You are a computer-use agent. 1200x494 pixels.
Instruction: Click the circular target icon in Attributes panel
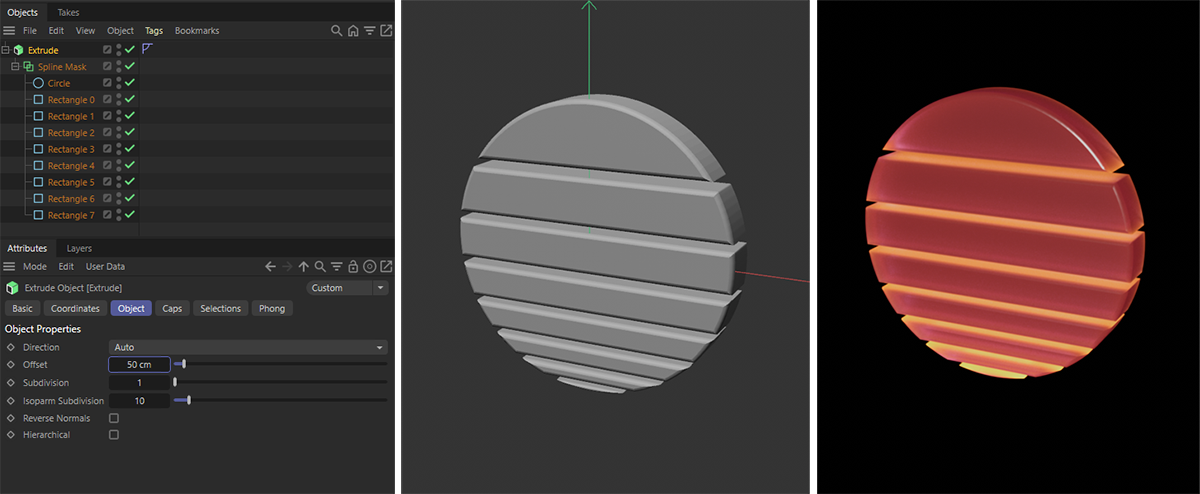click(x=369, y=267)
